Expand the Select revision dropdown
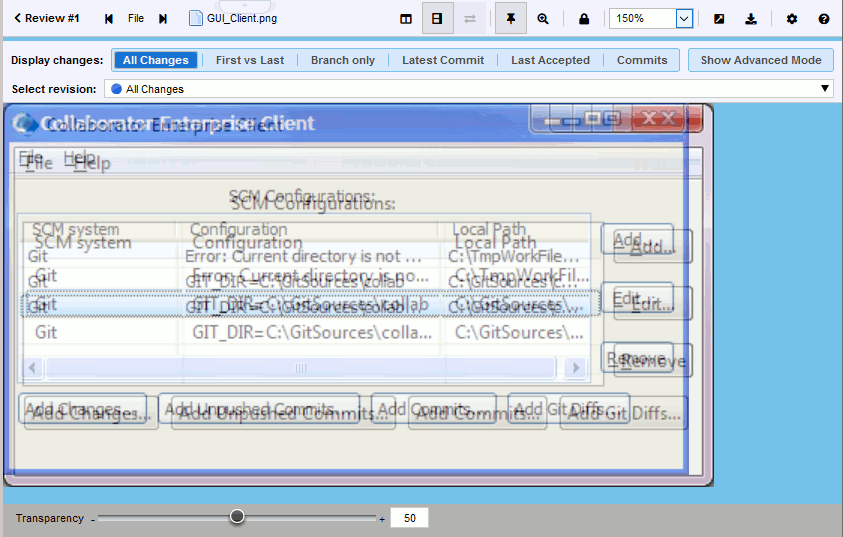The width and height of the screenshot is (843, 537). coord(825,89)
